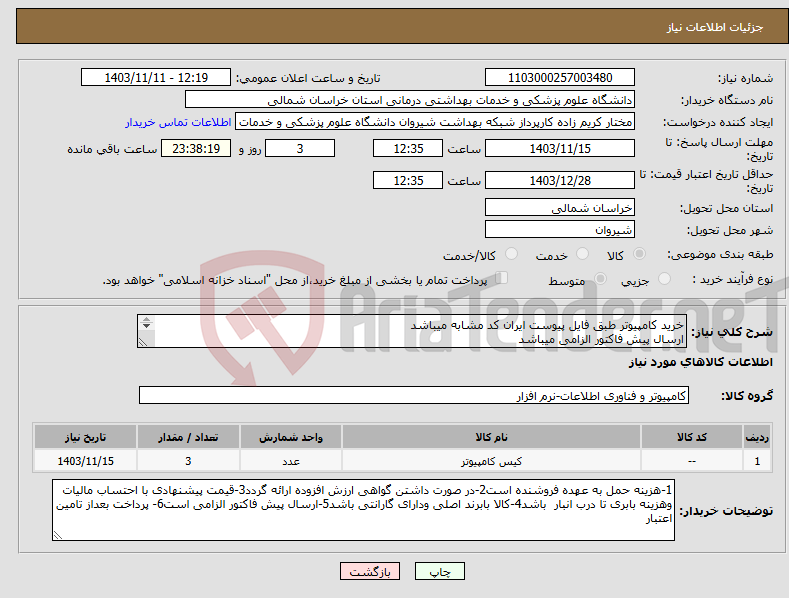Click the بازگشت (back) button
789x598 pixels.
[370, 571]
